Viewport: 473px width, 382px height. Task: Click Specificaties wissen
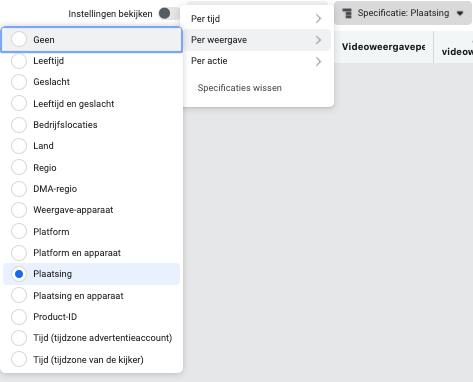click(239, 88)
